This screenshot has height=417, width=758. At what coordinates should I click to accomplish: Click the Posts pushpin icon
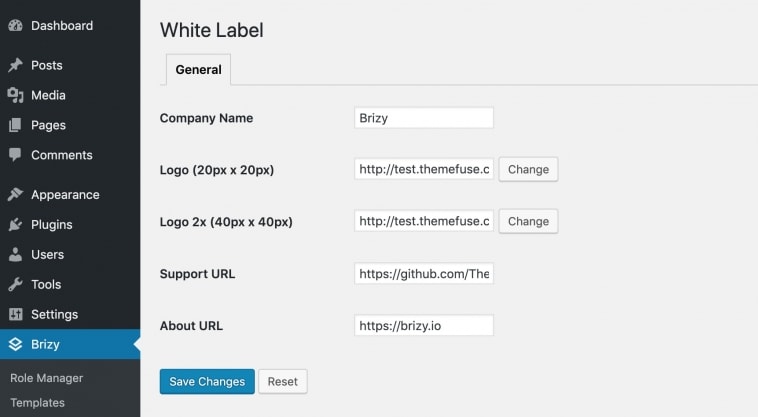pyautogui.click(x=15, y=65)
